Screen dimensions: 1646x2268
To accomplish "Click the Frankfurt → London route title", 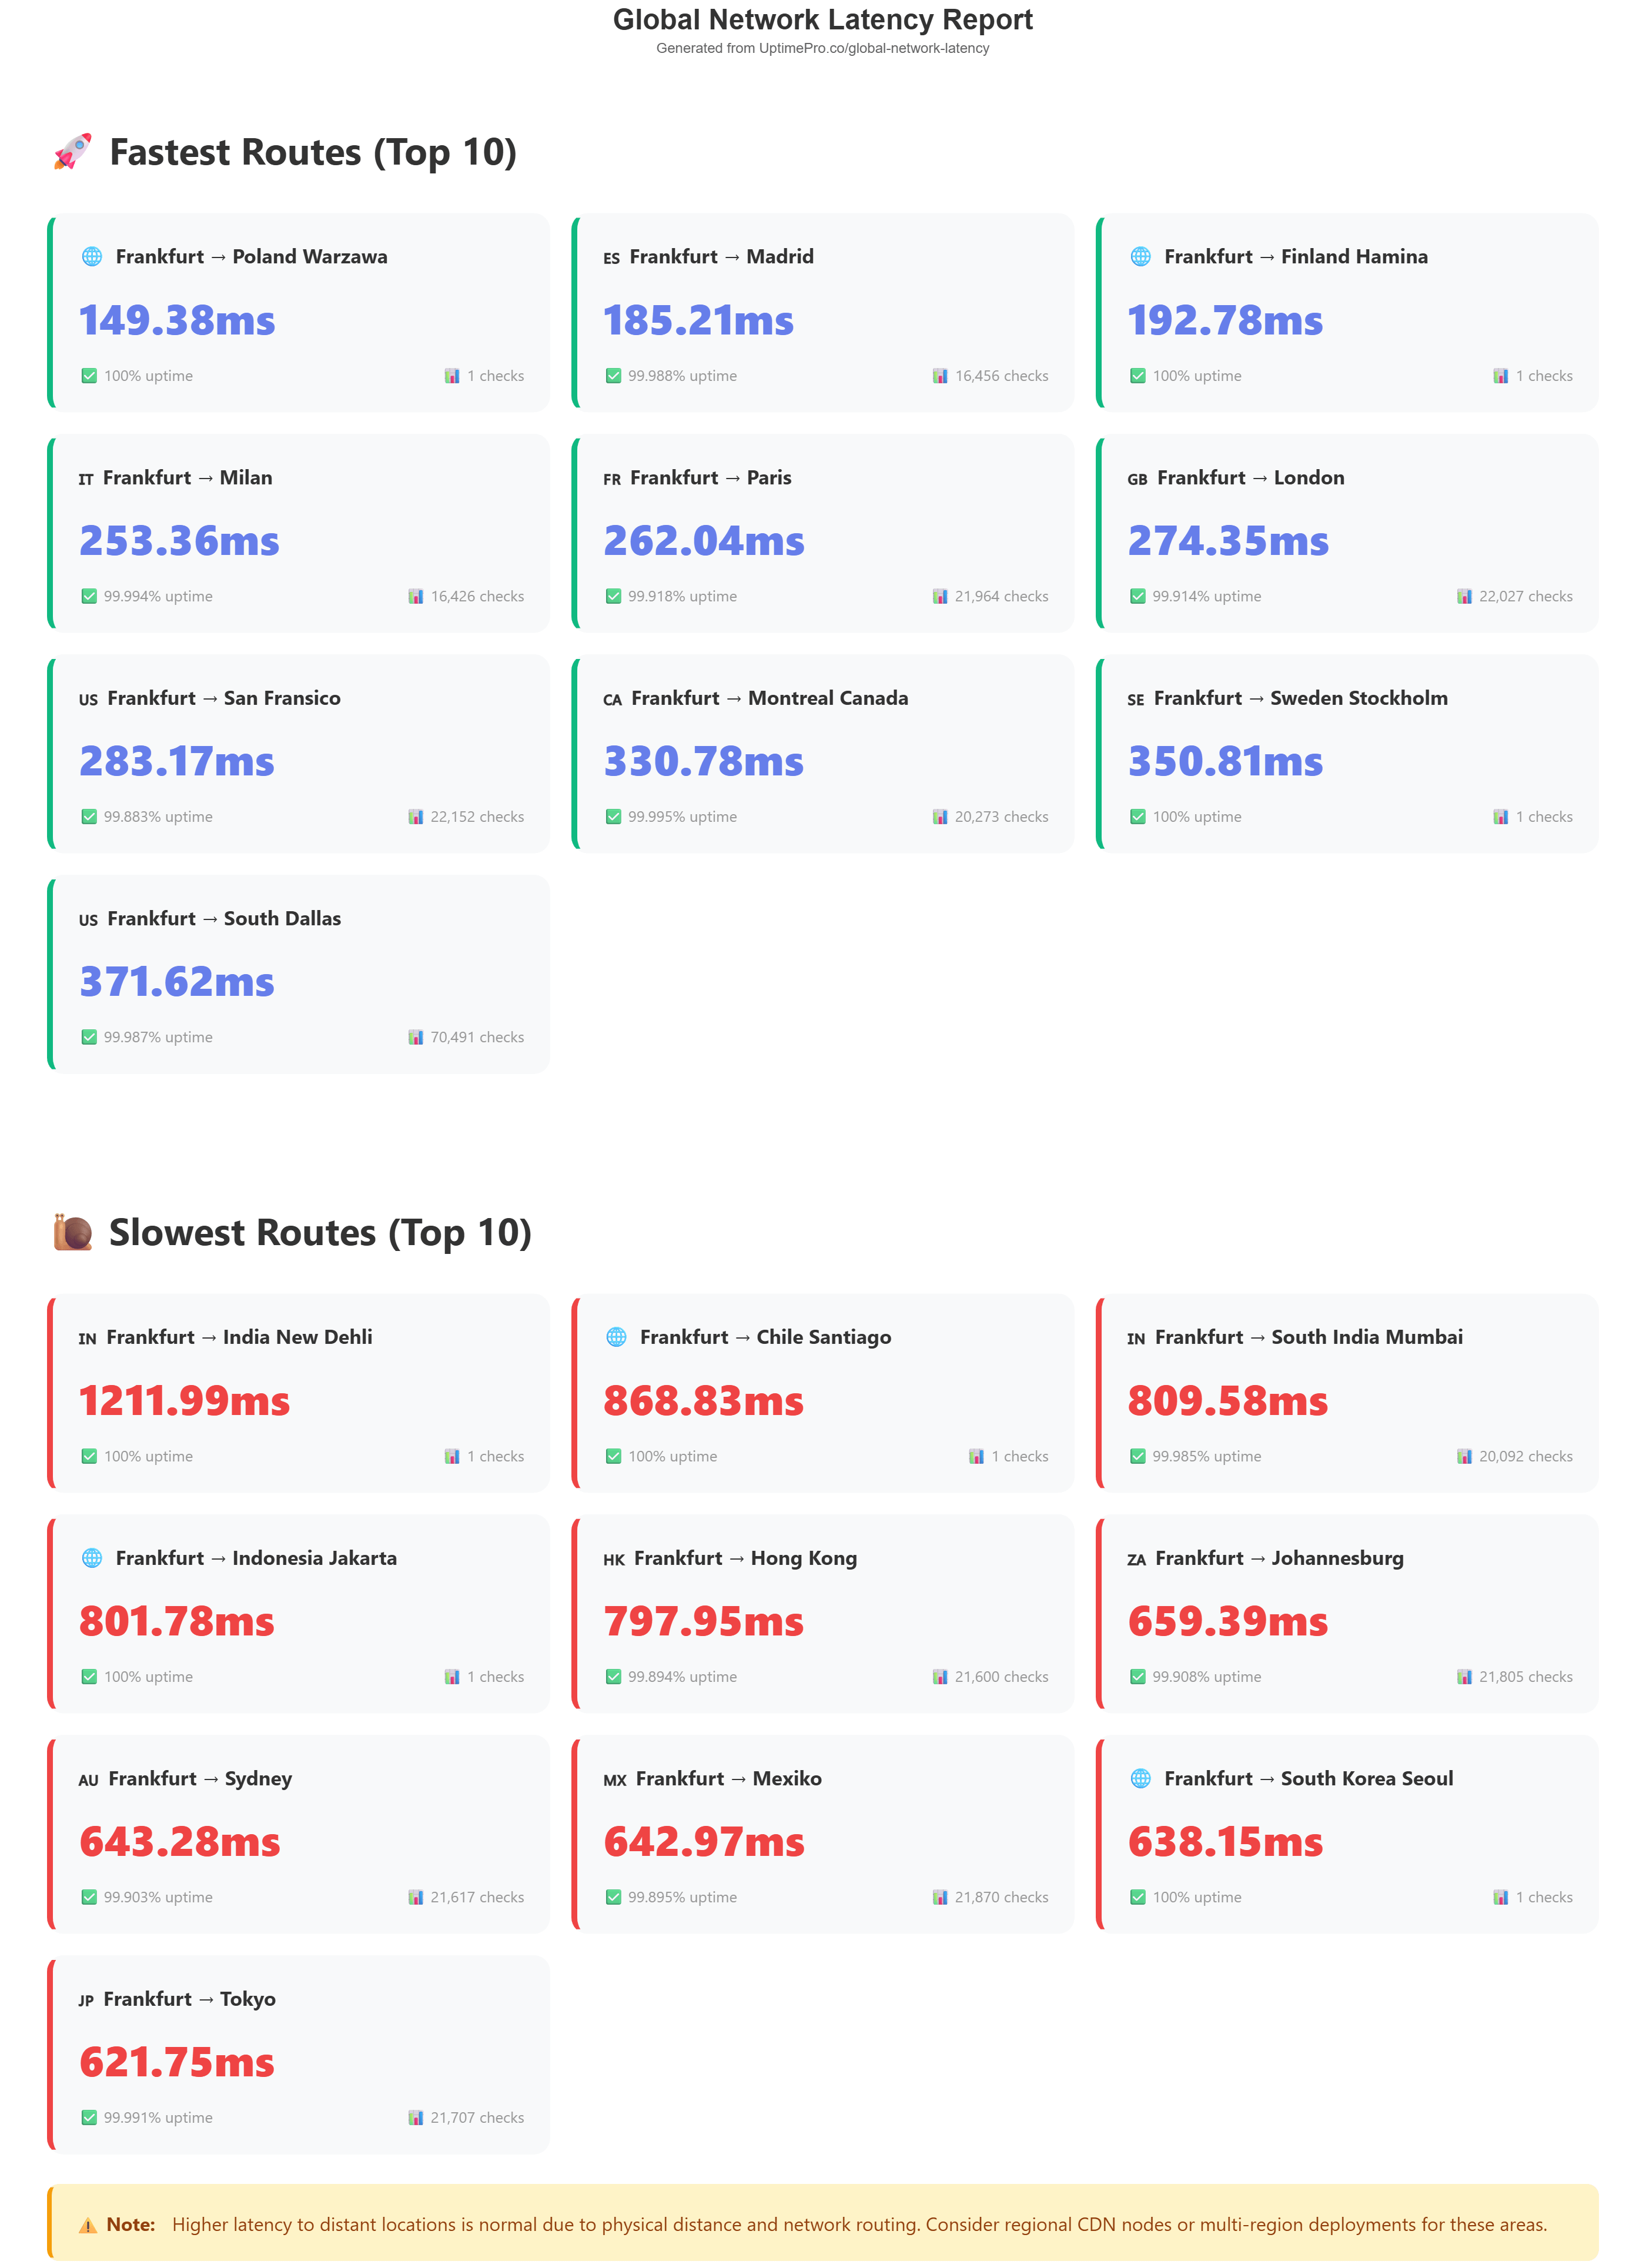I will tap(1250, 478).
